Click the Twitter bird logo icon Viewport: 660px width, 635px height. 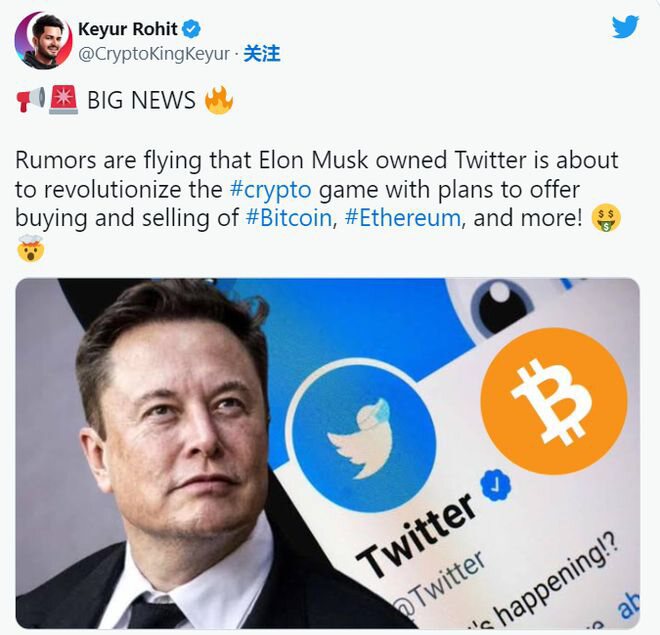click(625, 27)
